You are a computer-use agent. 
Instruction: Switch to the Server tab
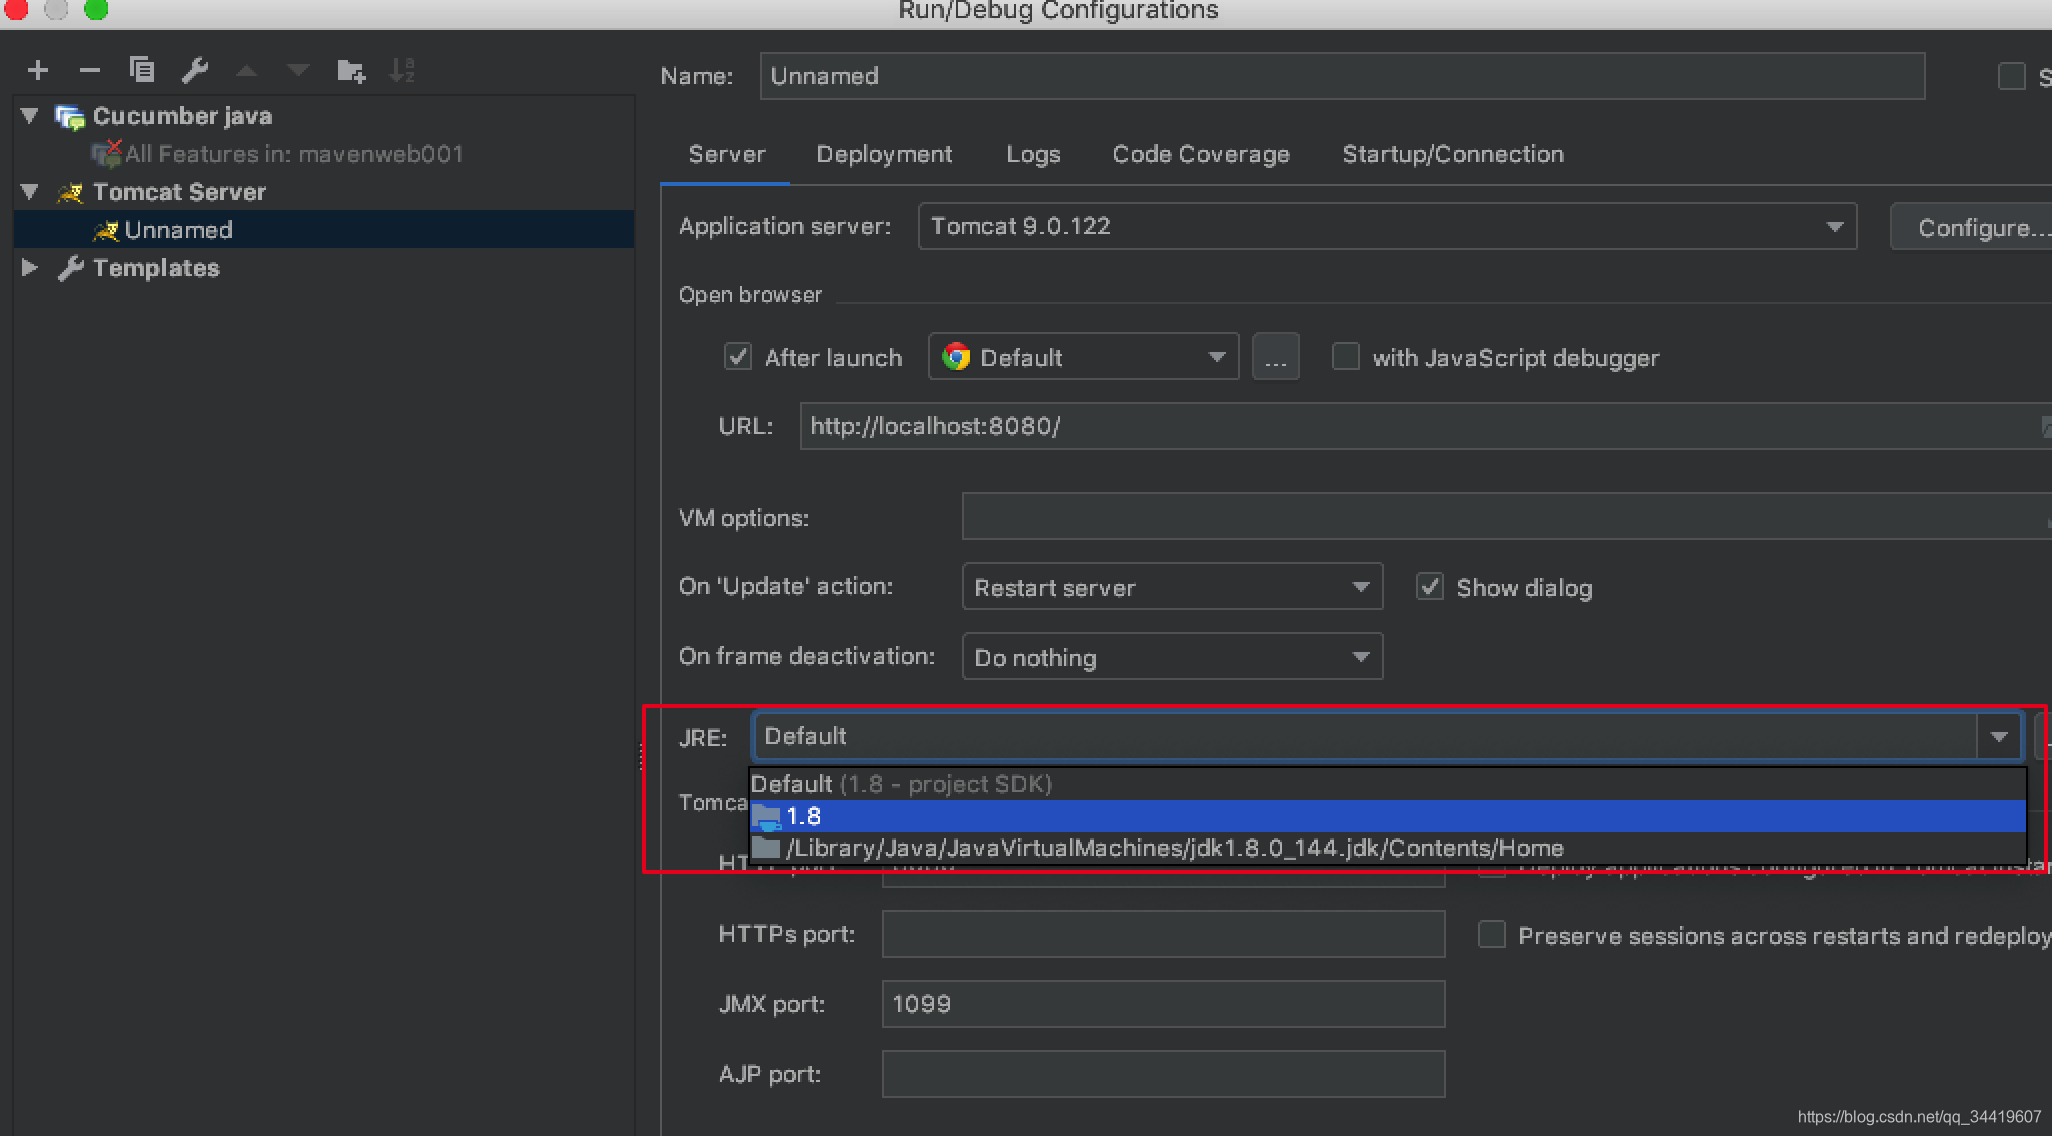tap(727, 154)
